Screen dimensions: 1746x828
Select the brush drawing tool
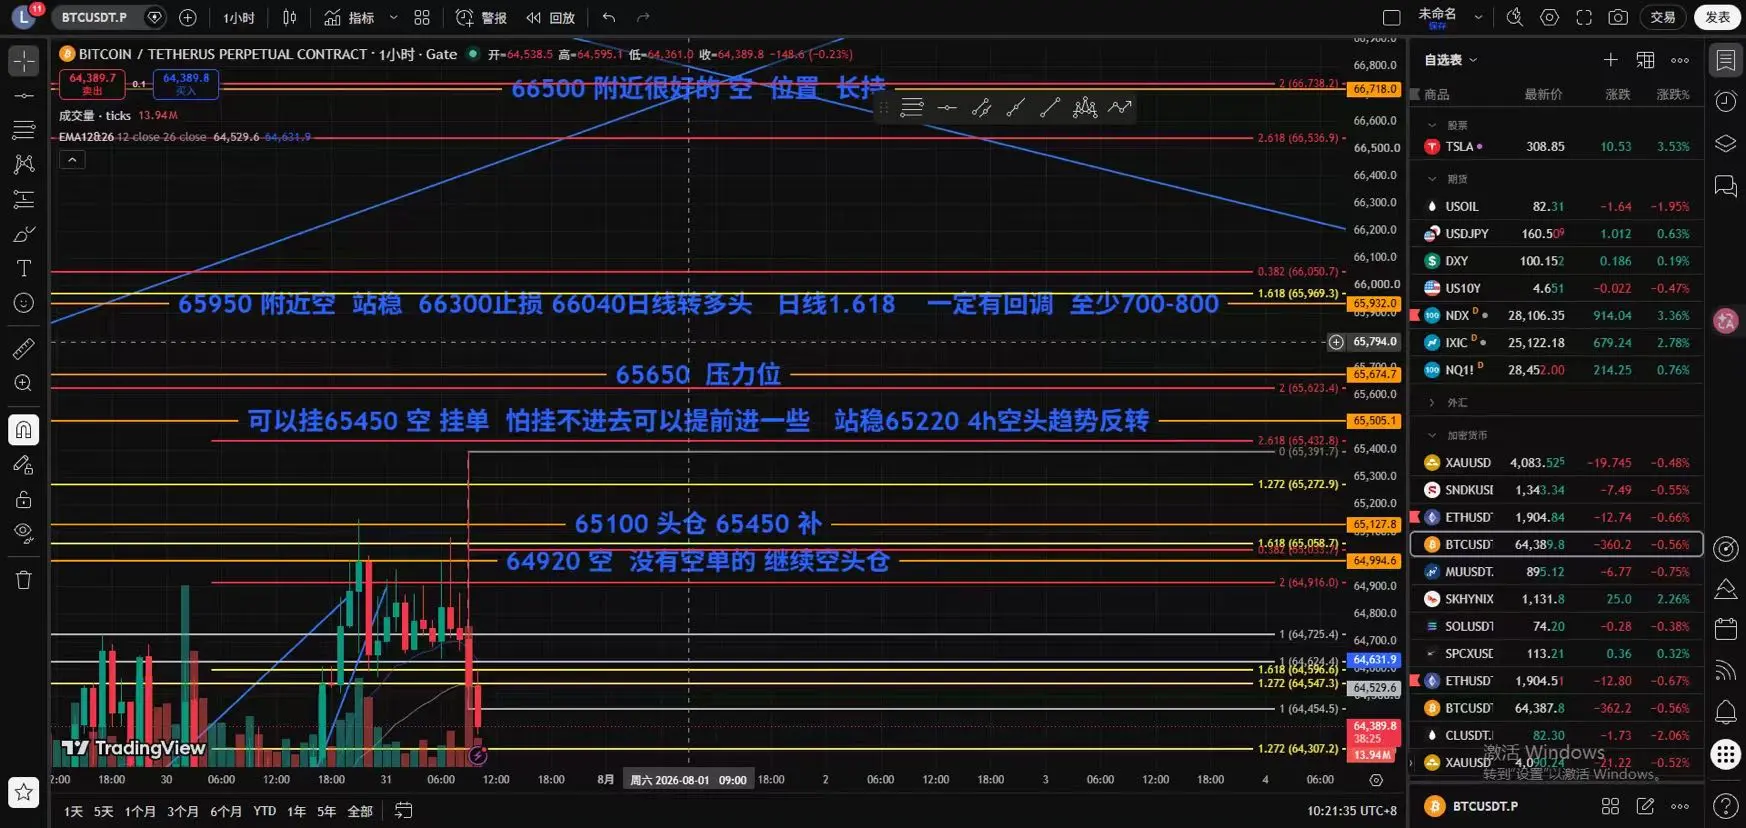pyautogui.click(x=24, y=234)
